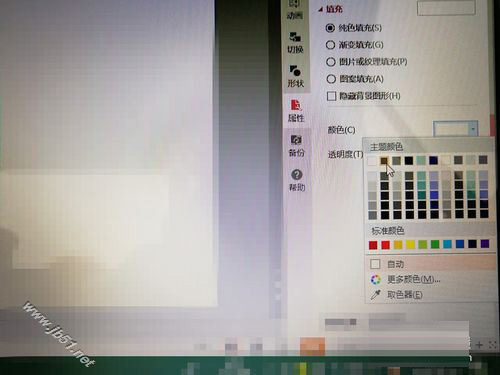
Task: Open the 动画 sidebar panel
Action: (295, 10)
